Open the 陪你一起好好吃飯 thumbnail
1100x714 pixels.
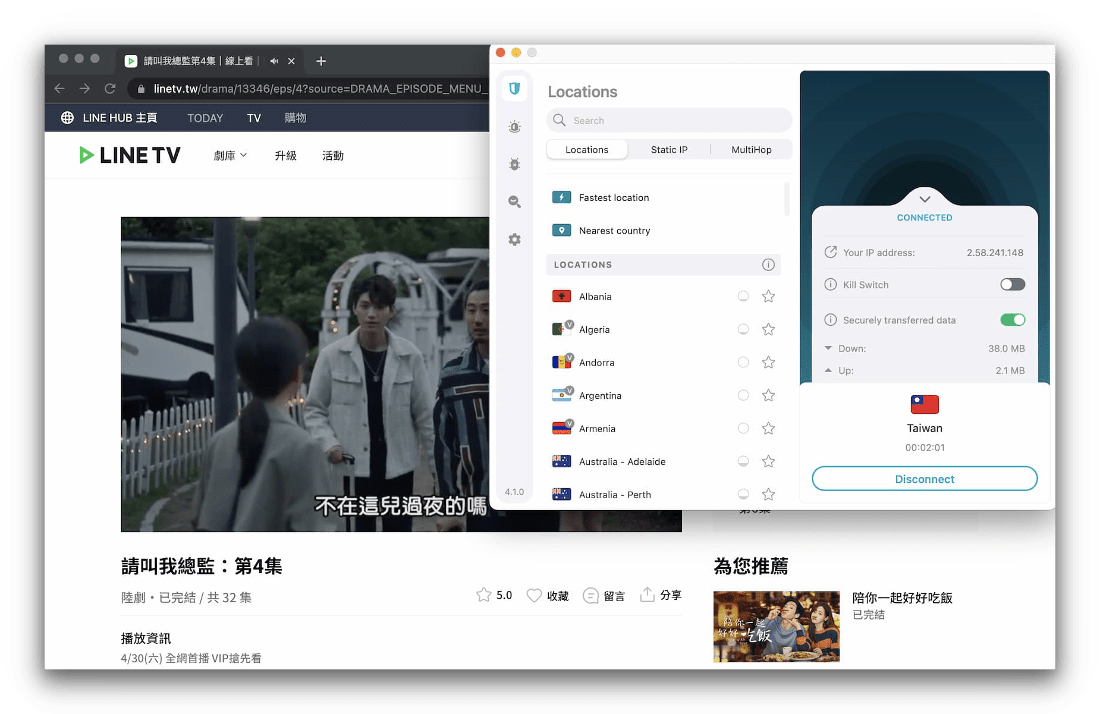click(777, 626)
